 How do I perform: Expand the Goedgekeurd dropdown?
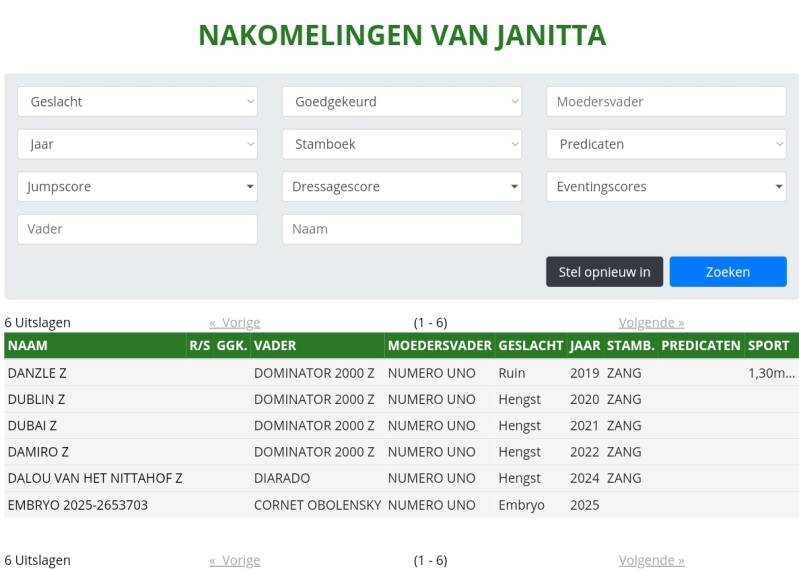click(x=401, y=101)
